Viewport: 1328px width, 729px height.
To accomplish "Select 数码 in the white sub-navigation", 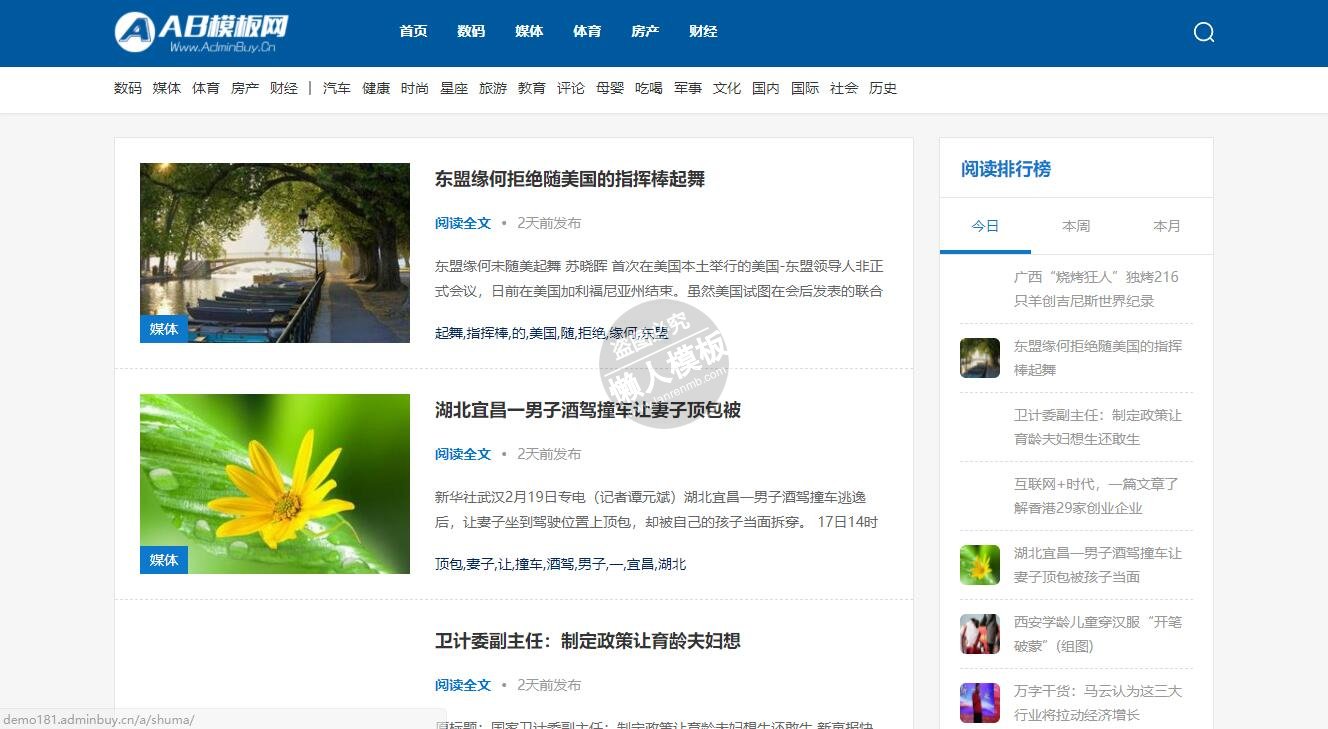I will click(x=128, y=88).
